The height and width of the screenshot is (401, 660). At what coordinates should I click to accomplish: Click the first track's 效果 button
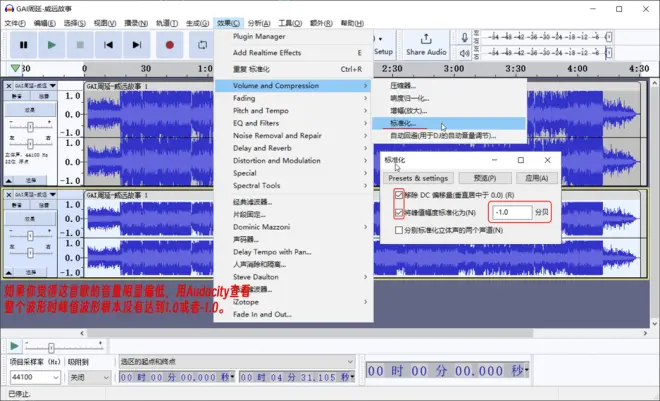(30, 110)
